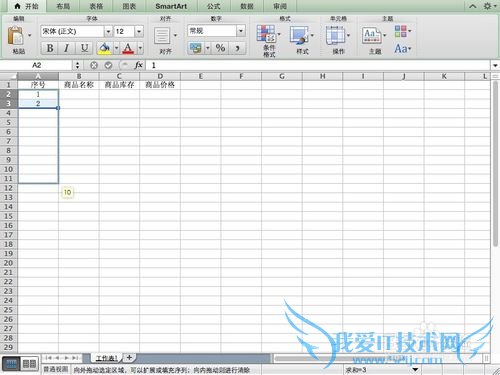Select column E header
500x375 pixels.
(x=201, y=76)
